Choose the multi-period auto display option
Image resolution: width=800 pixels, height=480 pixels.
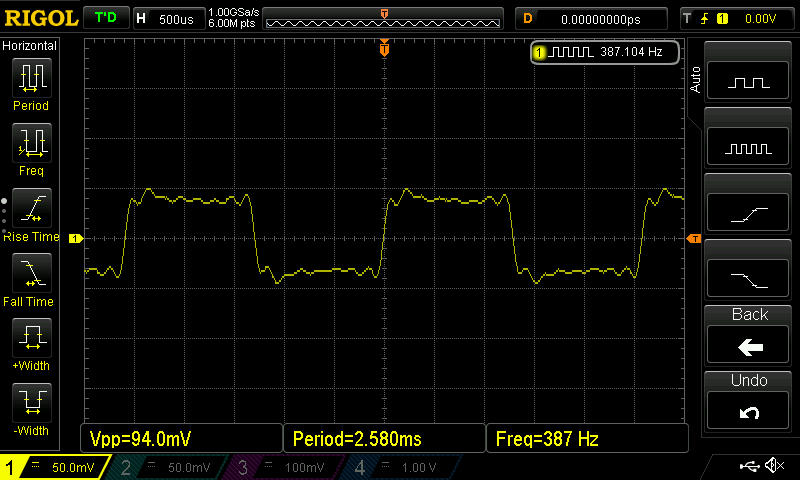pyautogui.click(x=748, y=146)
